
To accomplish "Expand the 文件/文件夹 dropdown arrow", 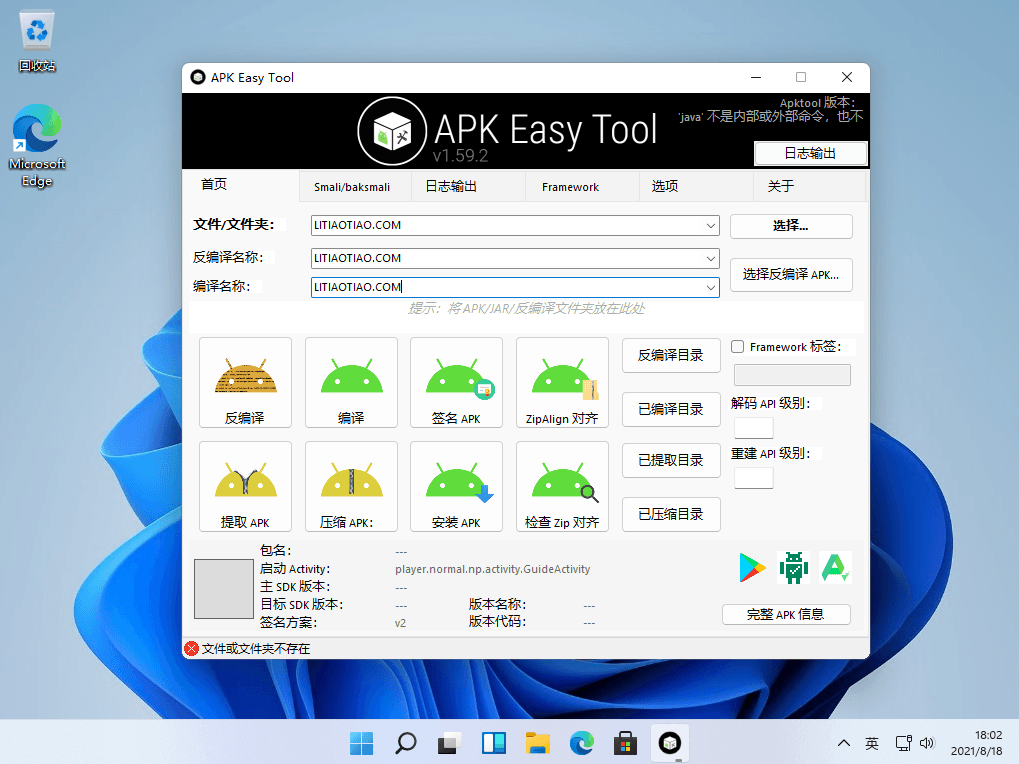I will point(711,225).
